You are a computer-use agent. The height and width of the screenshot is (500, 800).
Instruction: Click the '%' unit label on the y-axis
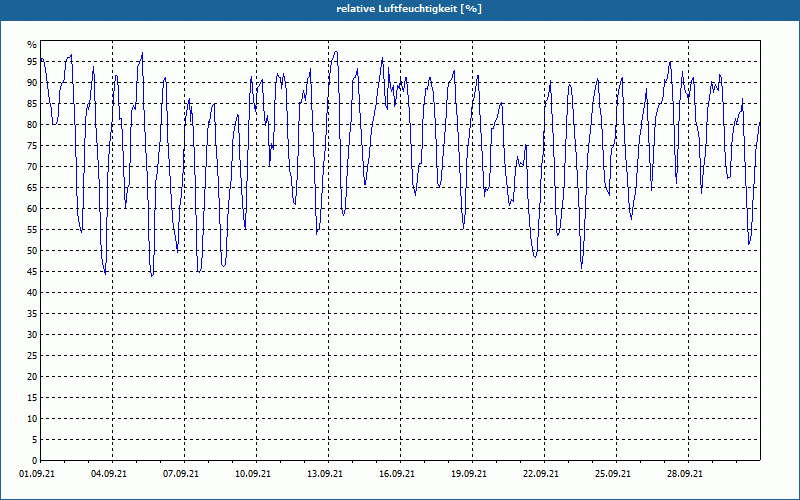(x=32, y=45)
